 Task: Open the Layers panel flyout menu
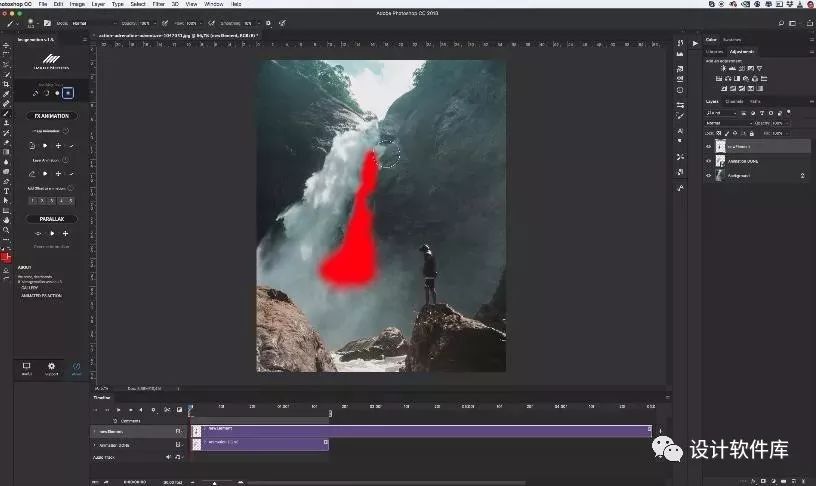[x=811, y=101]
